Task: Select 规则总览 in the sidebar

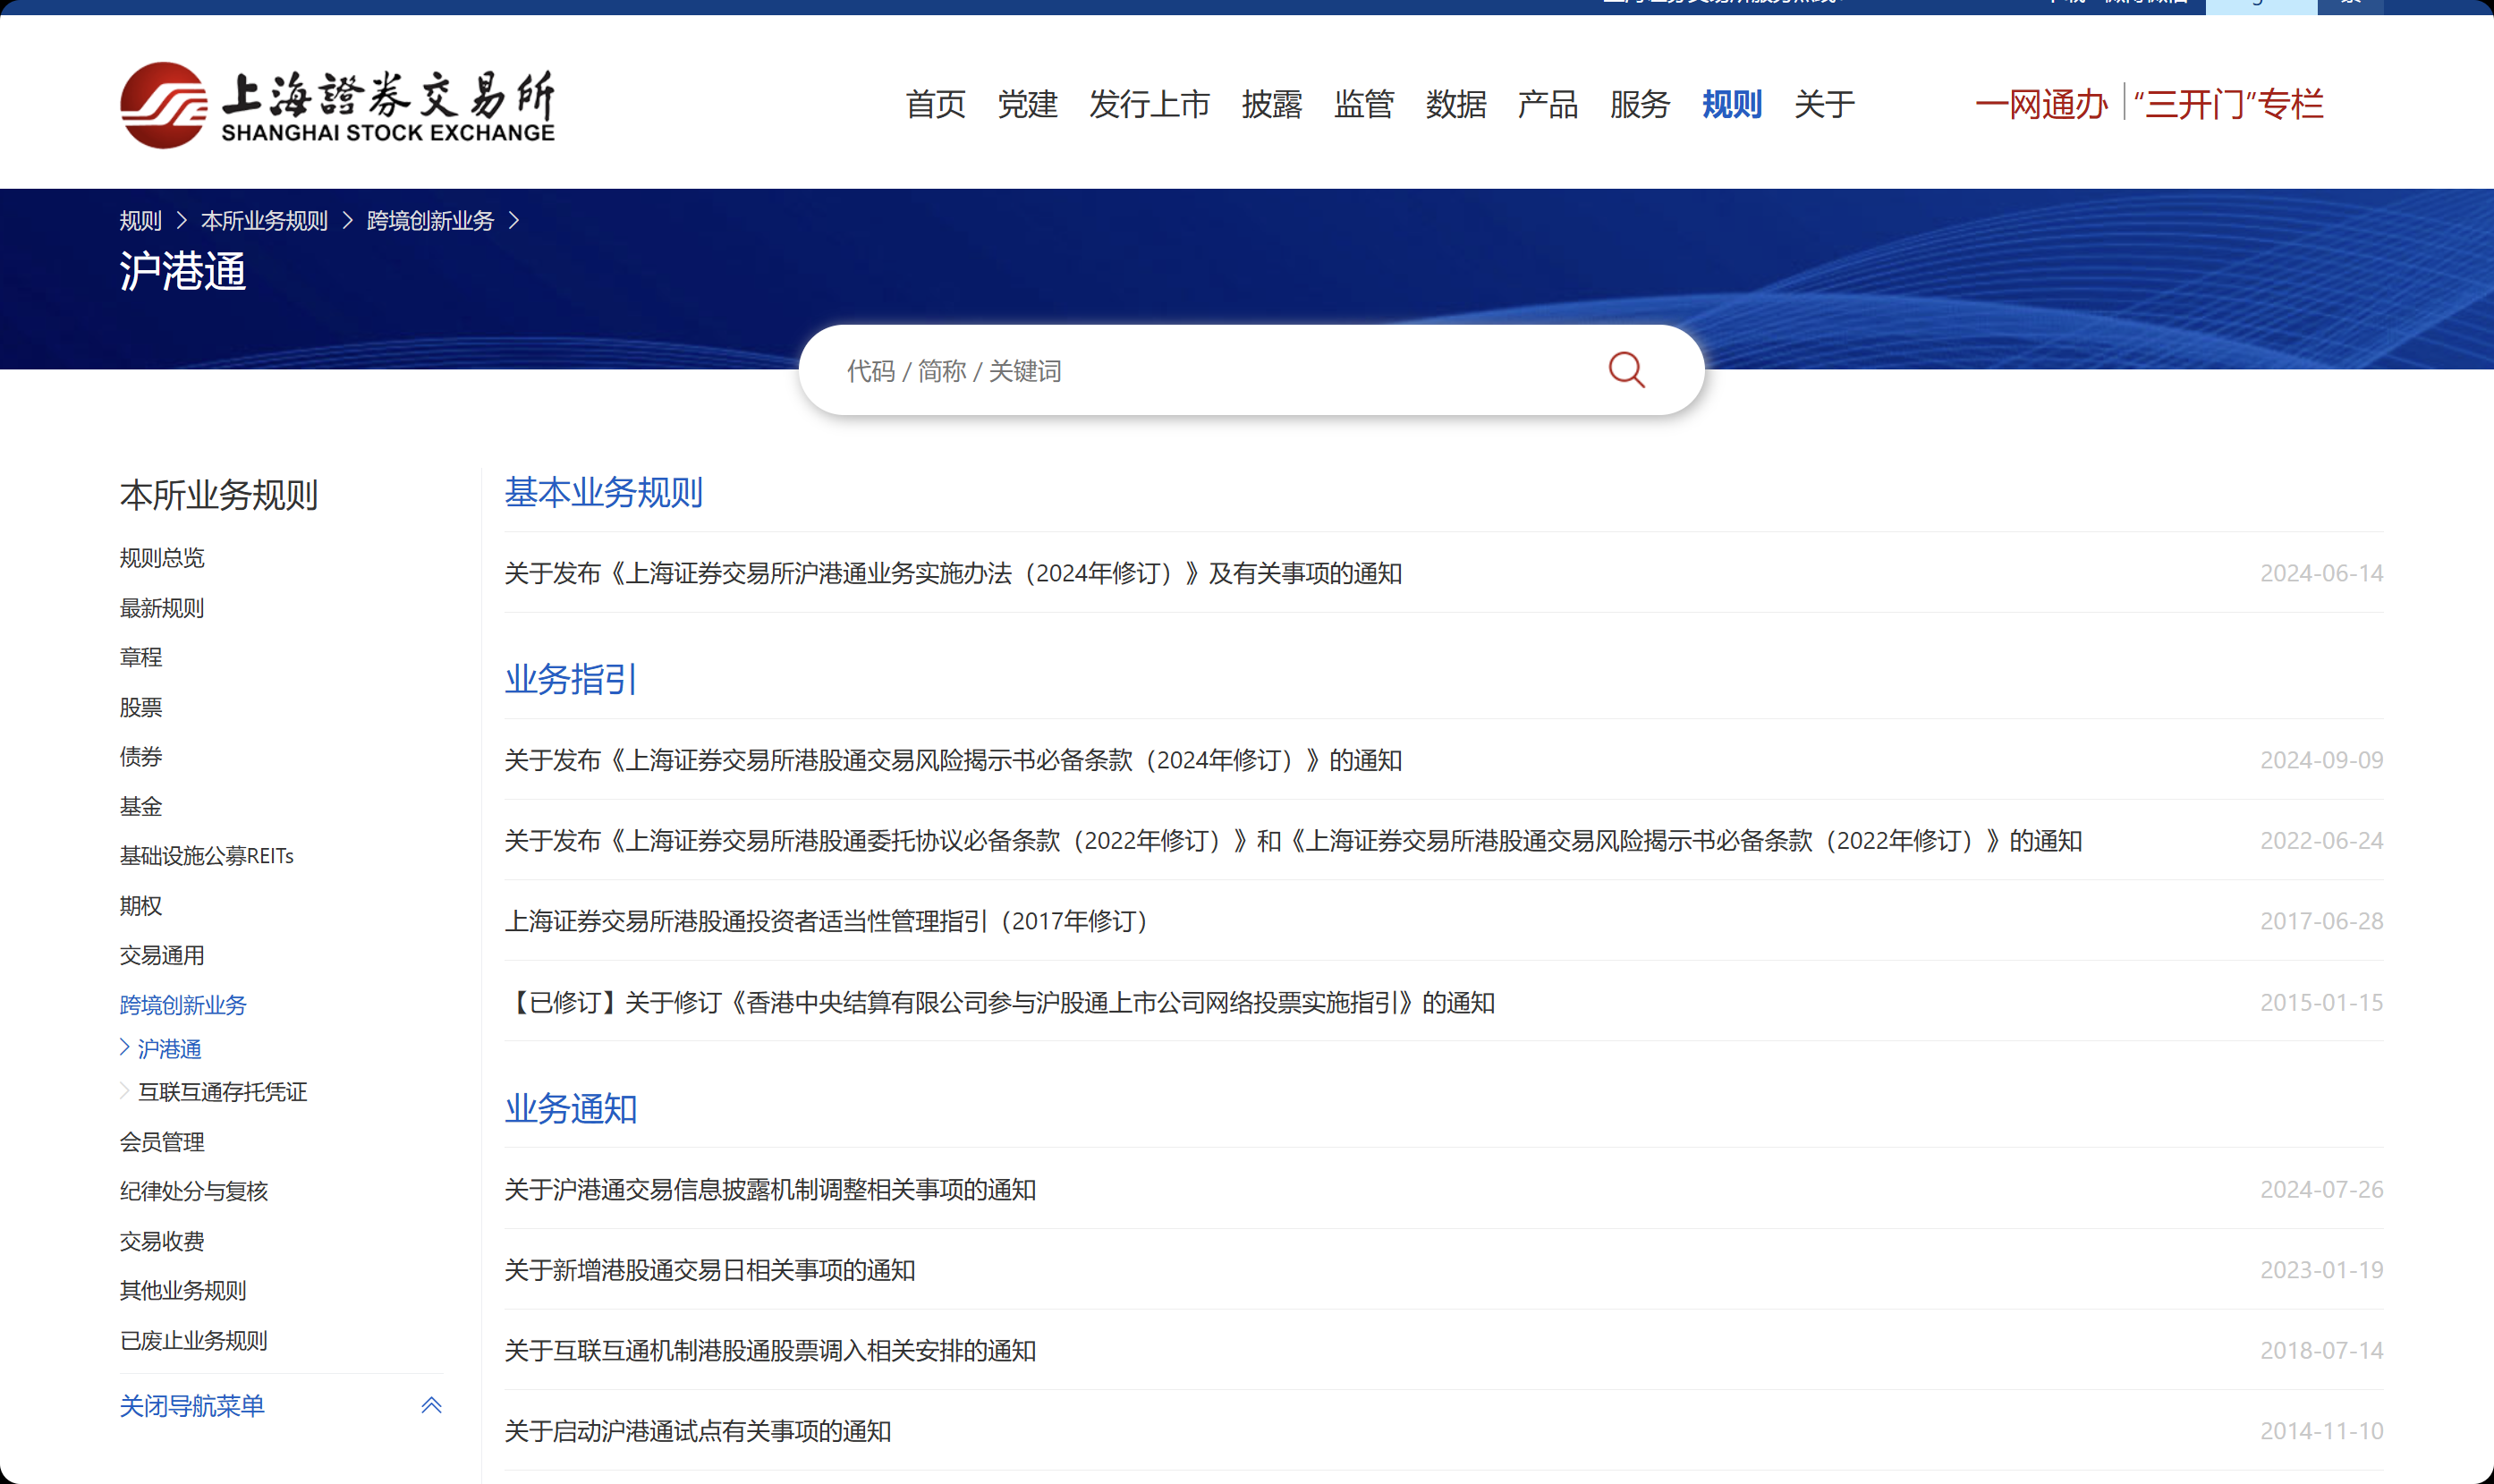Action: pos(161,557)
